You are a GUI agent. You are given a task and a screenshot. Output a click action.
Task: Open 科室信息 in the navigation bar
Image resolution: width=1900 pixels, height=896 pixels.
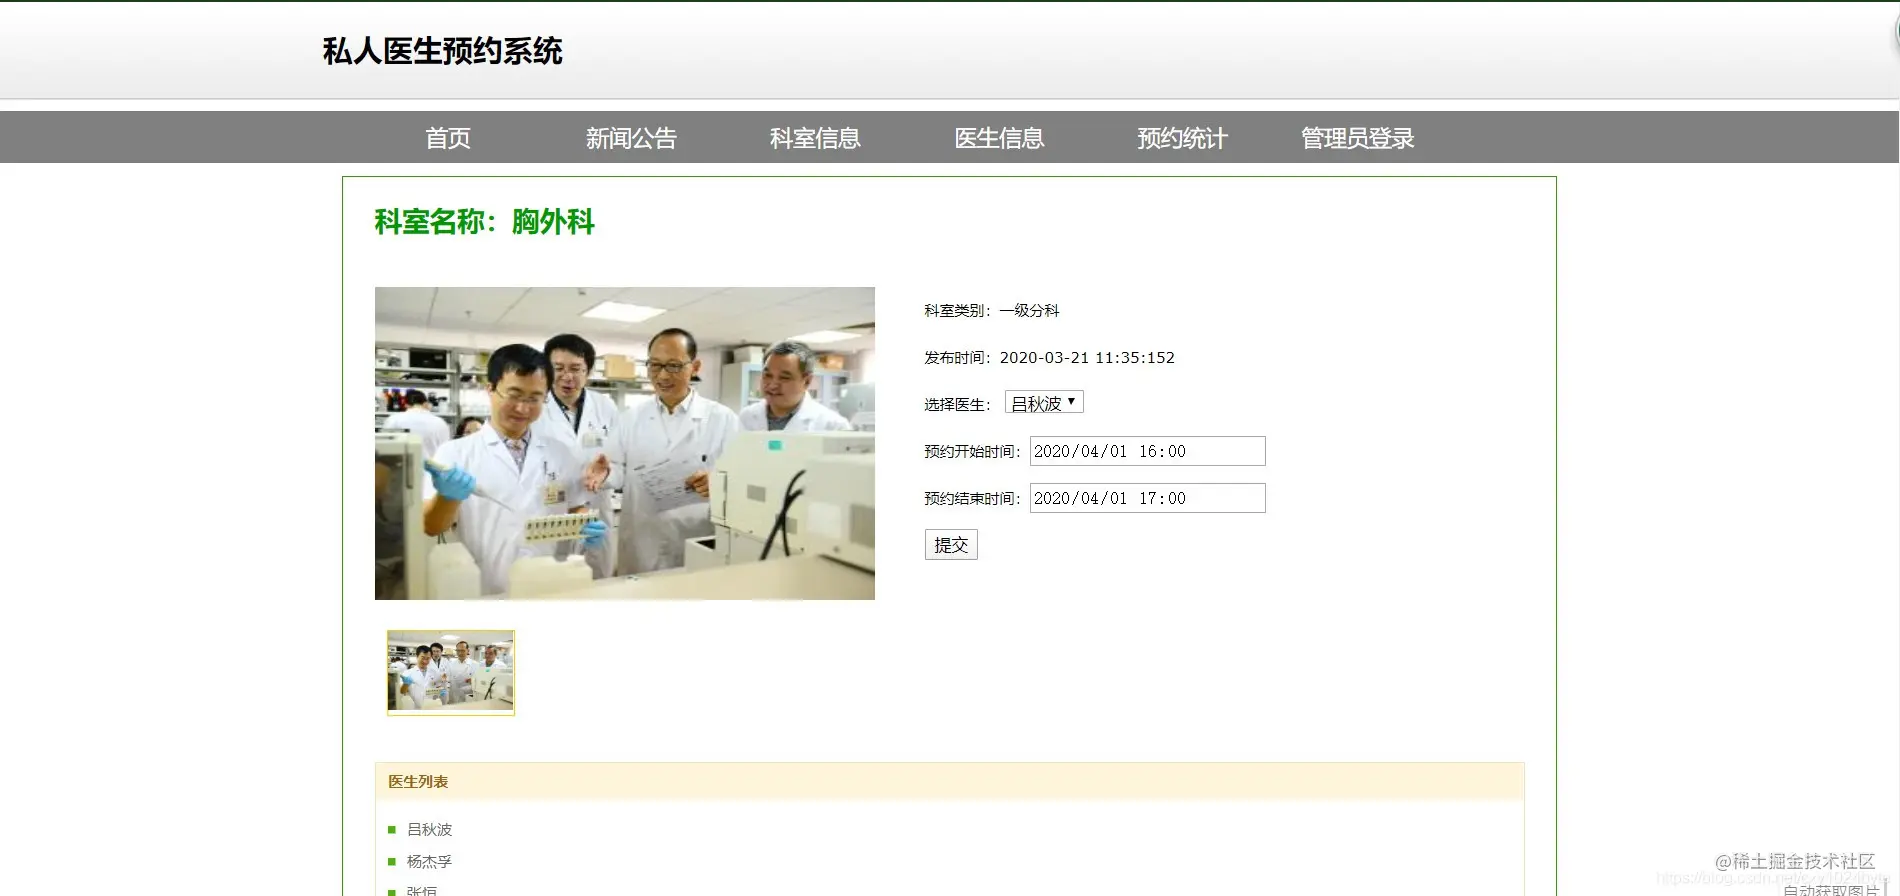click(815, 138)
